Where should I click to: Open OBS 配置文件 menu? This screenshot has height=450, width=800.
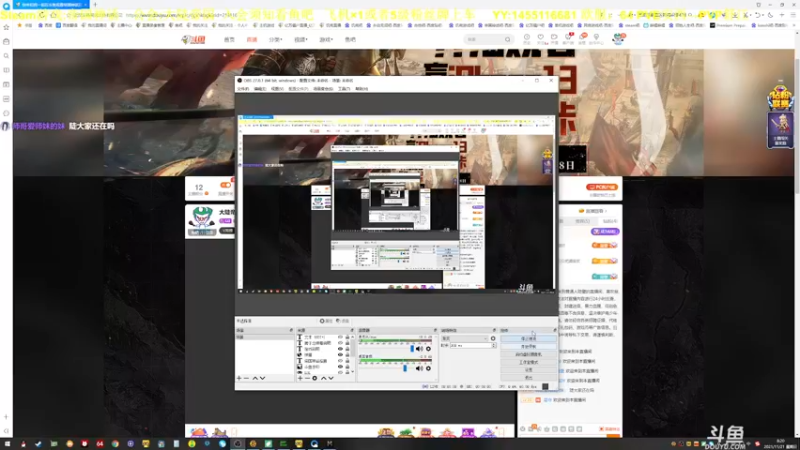(x=298, y=89)
